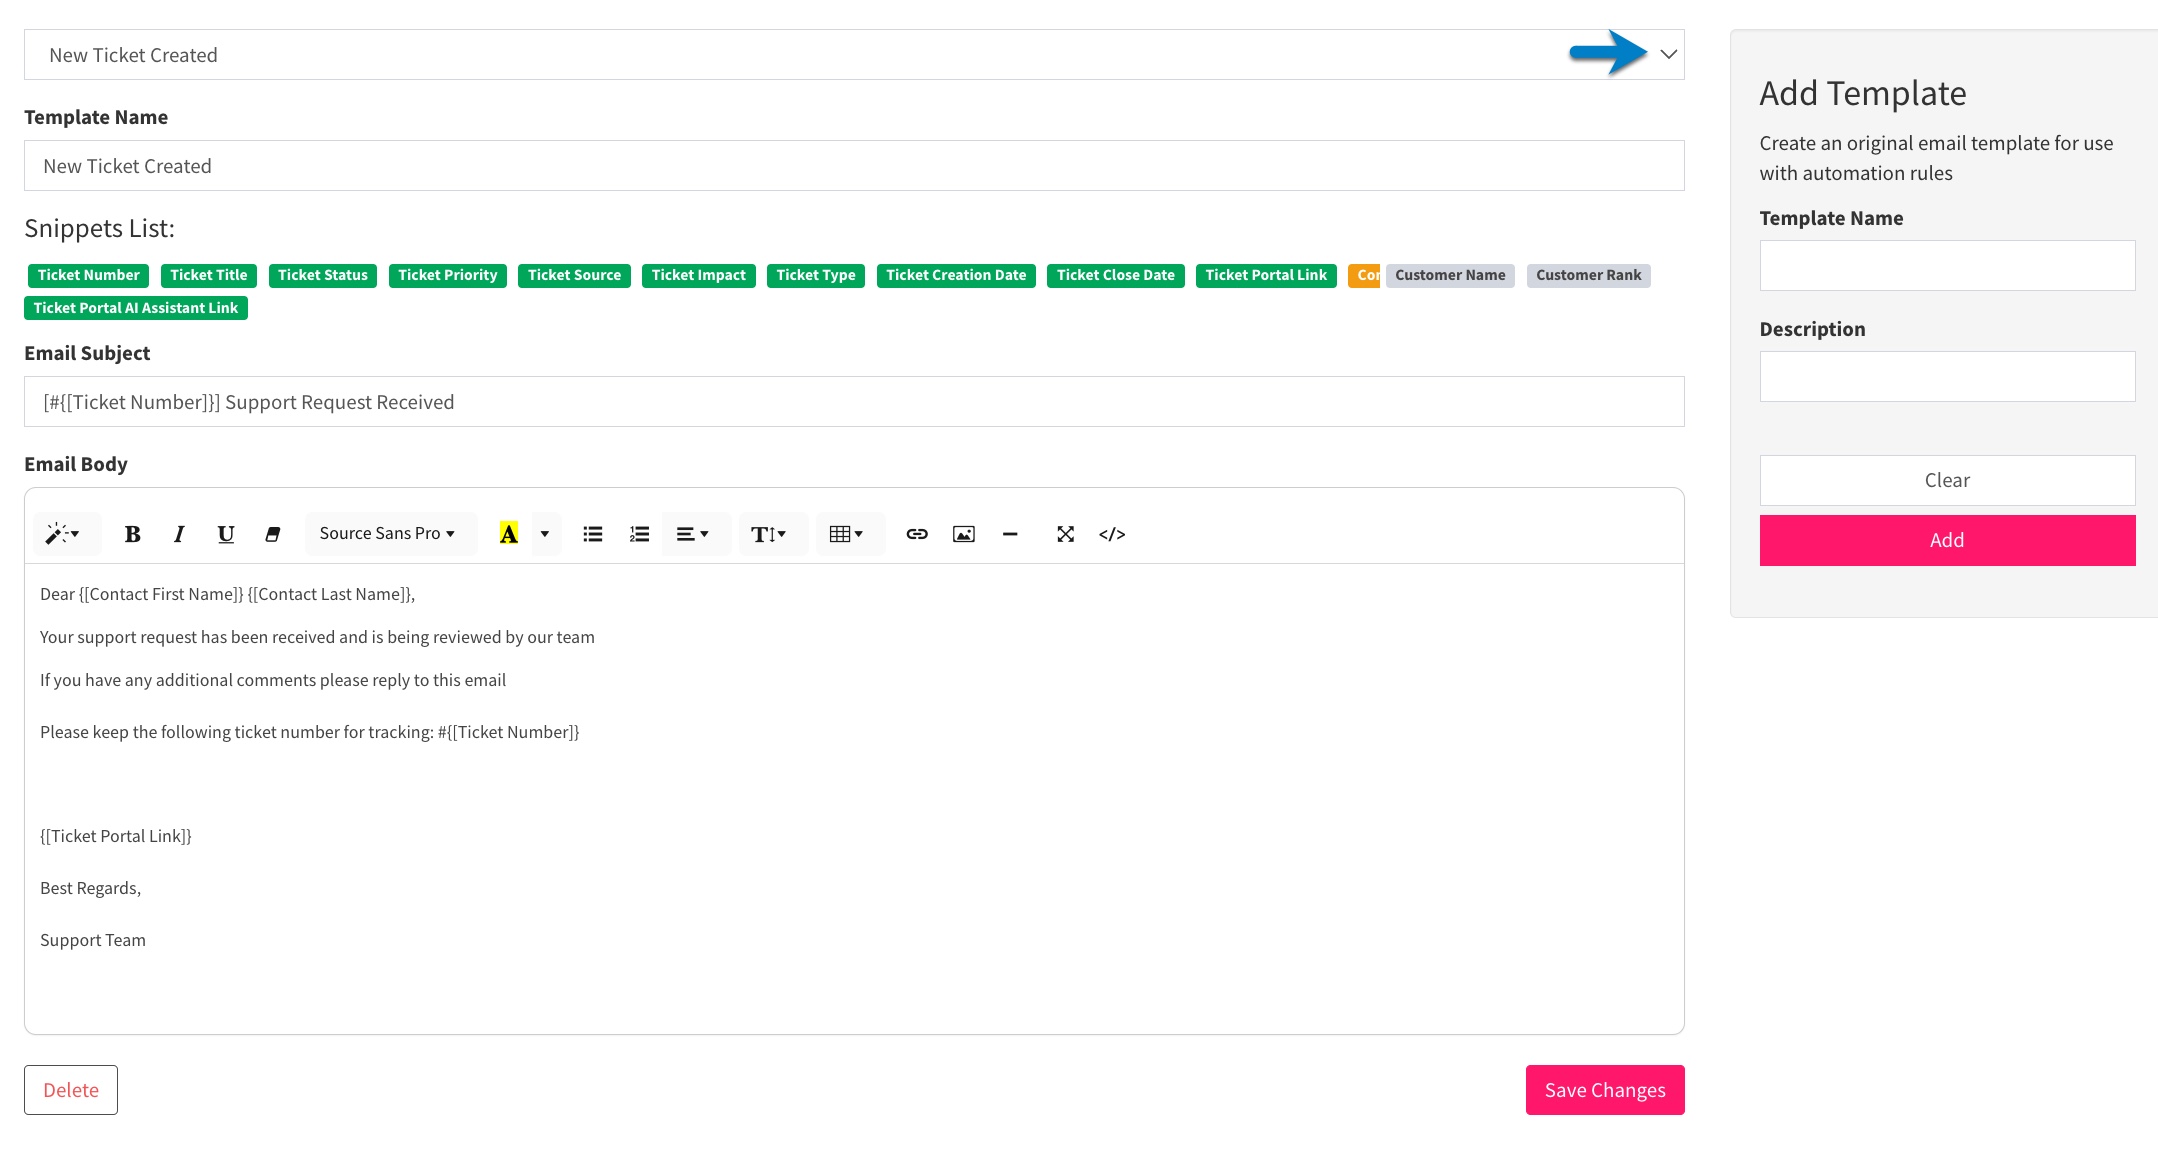The height and width of the screenshot is (1150, 2158).
Task: Insert the Ticket Portal AI Assistant Link snippet
Action: click(x=136, y=308)
